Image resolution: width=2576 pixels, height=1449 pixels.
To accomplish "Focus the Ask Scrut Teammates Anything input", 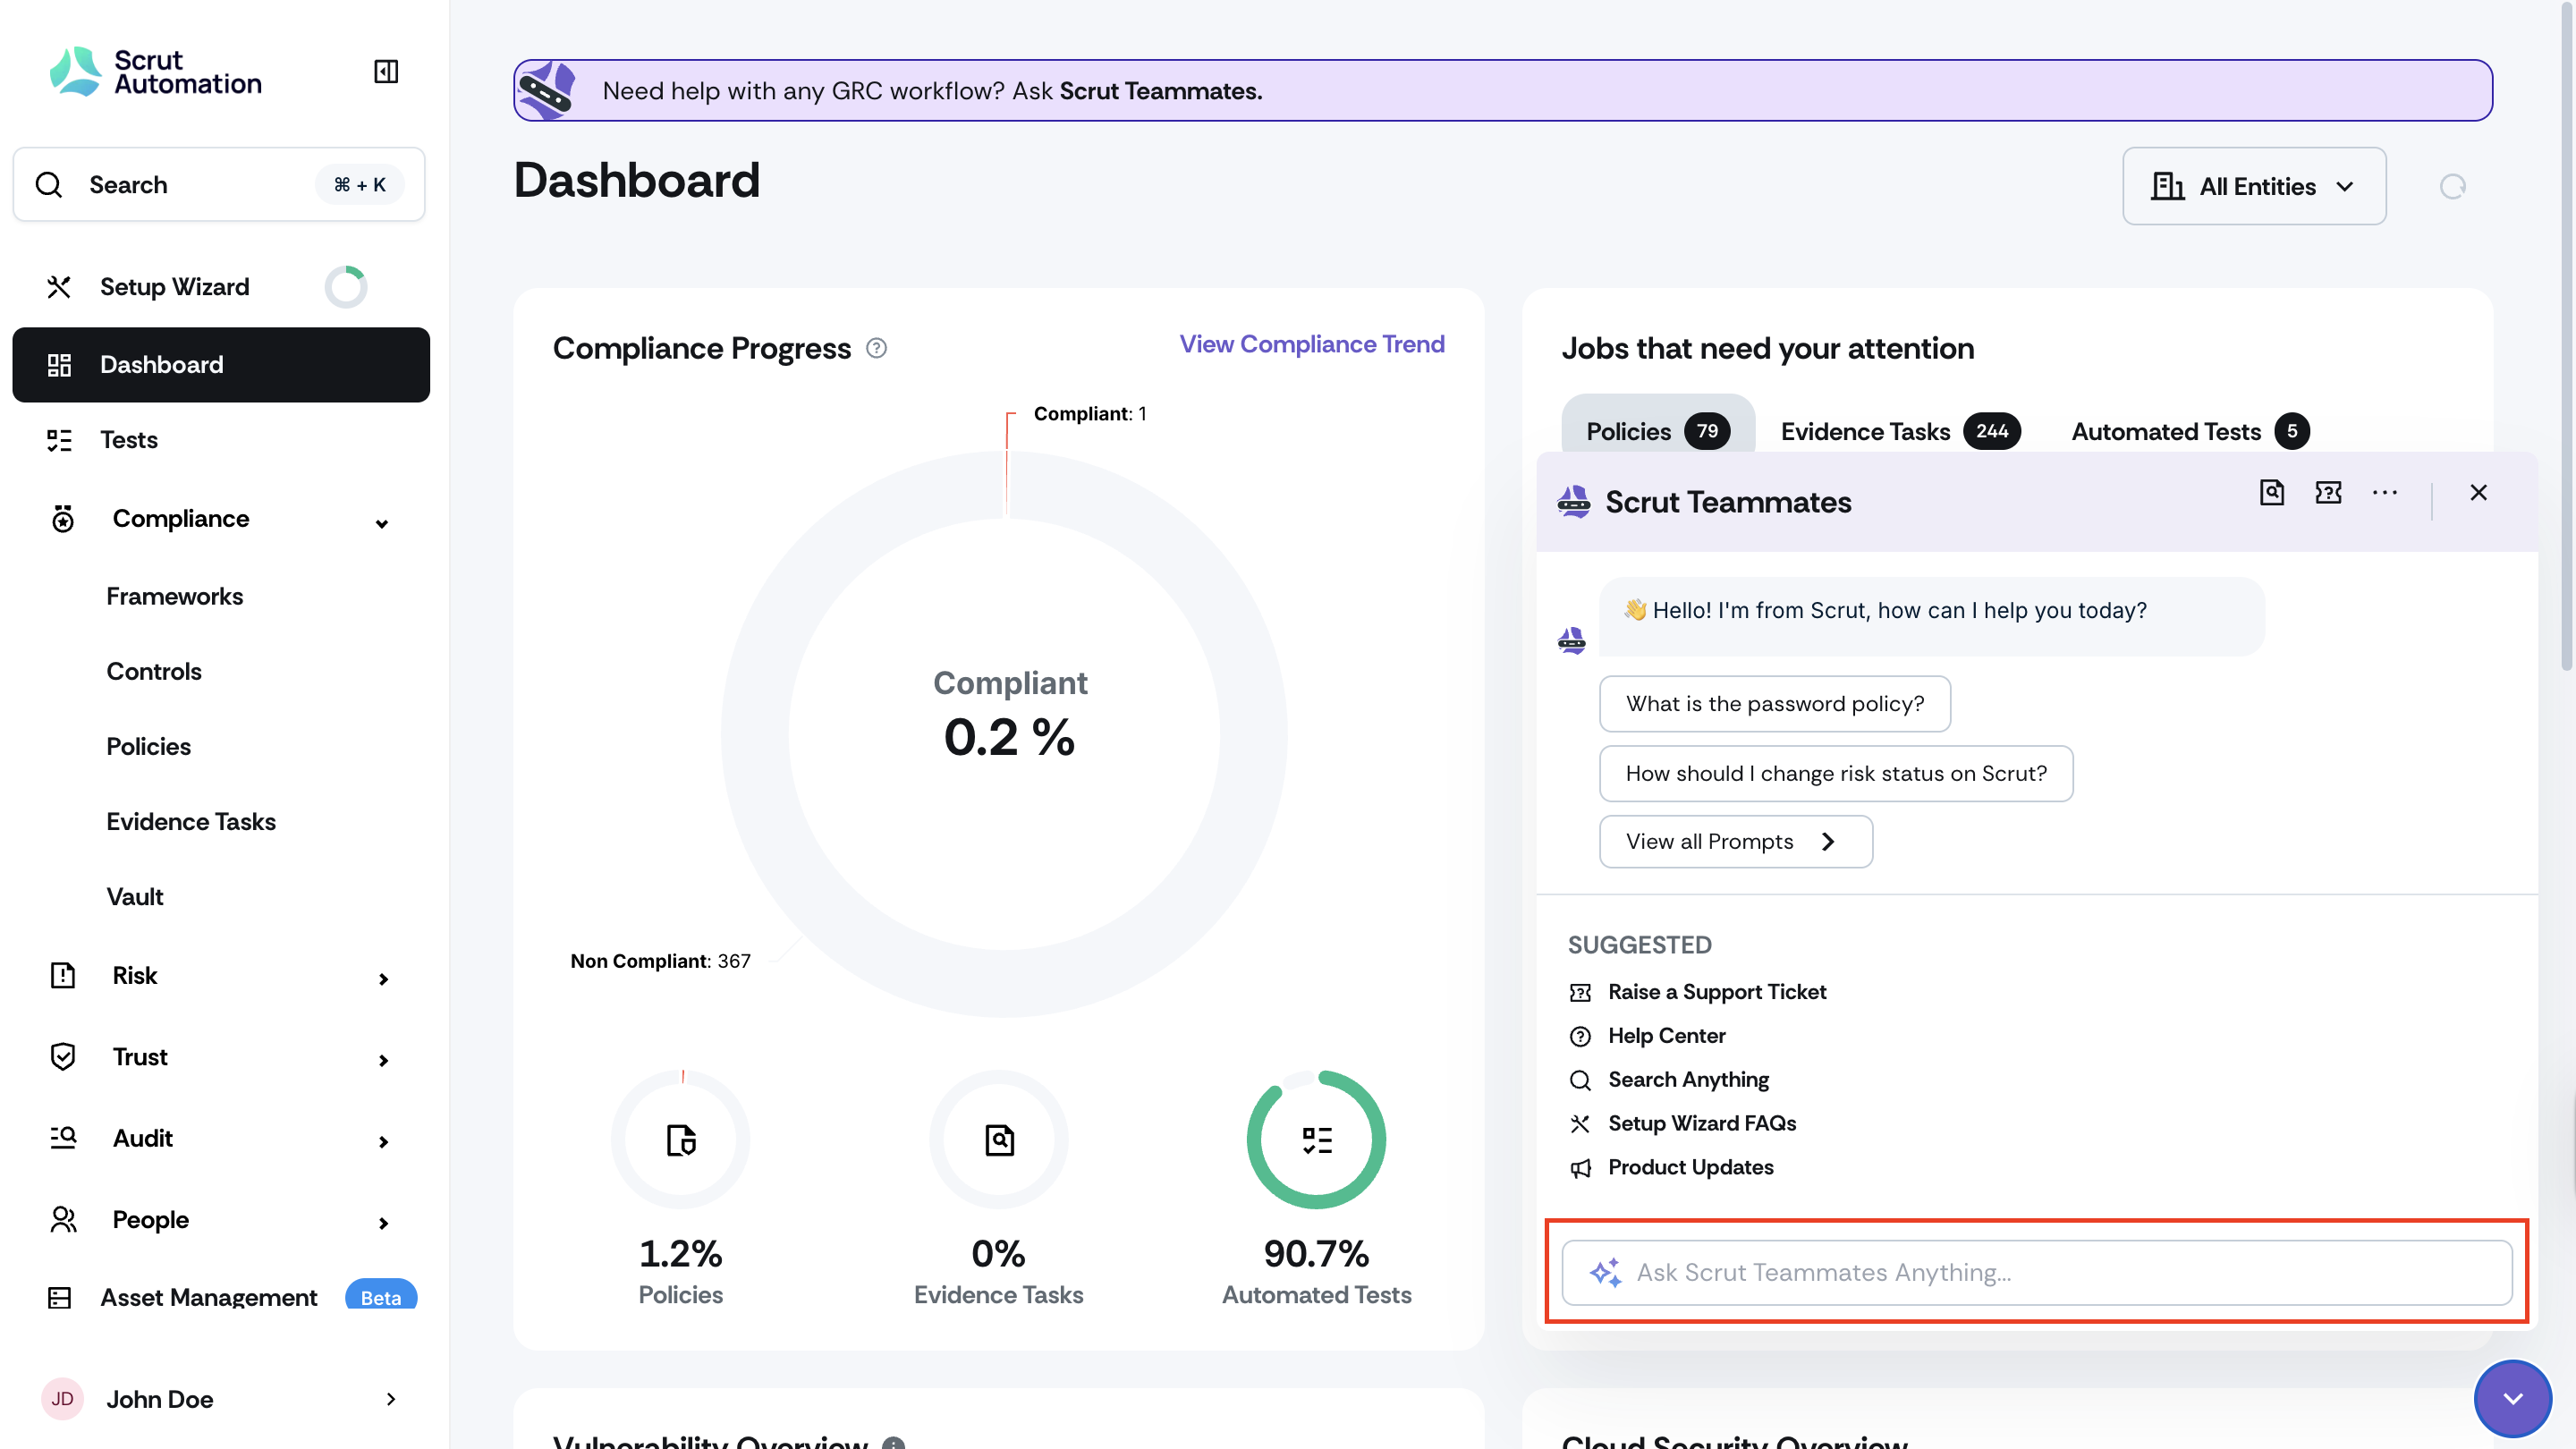I will pyautogui.click(x=2036, y=1272).
